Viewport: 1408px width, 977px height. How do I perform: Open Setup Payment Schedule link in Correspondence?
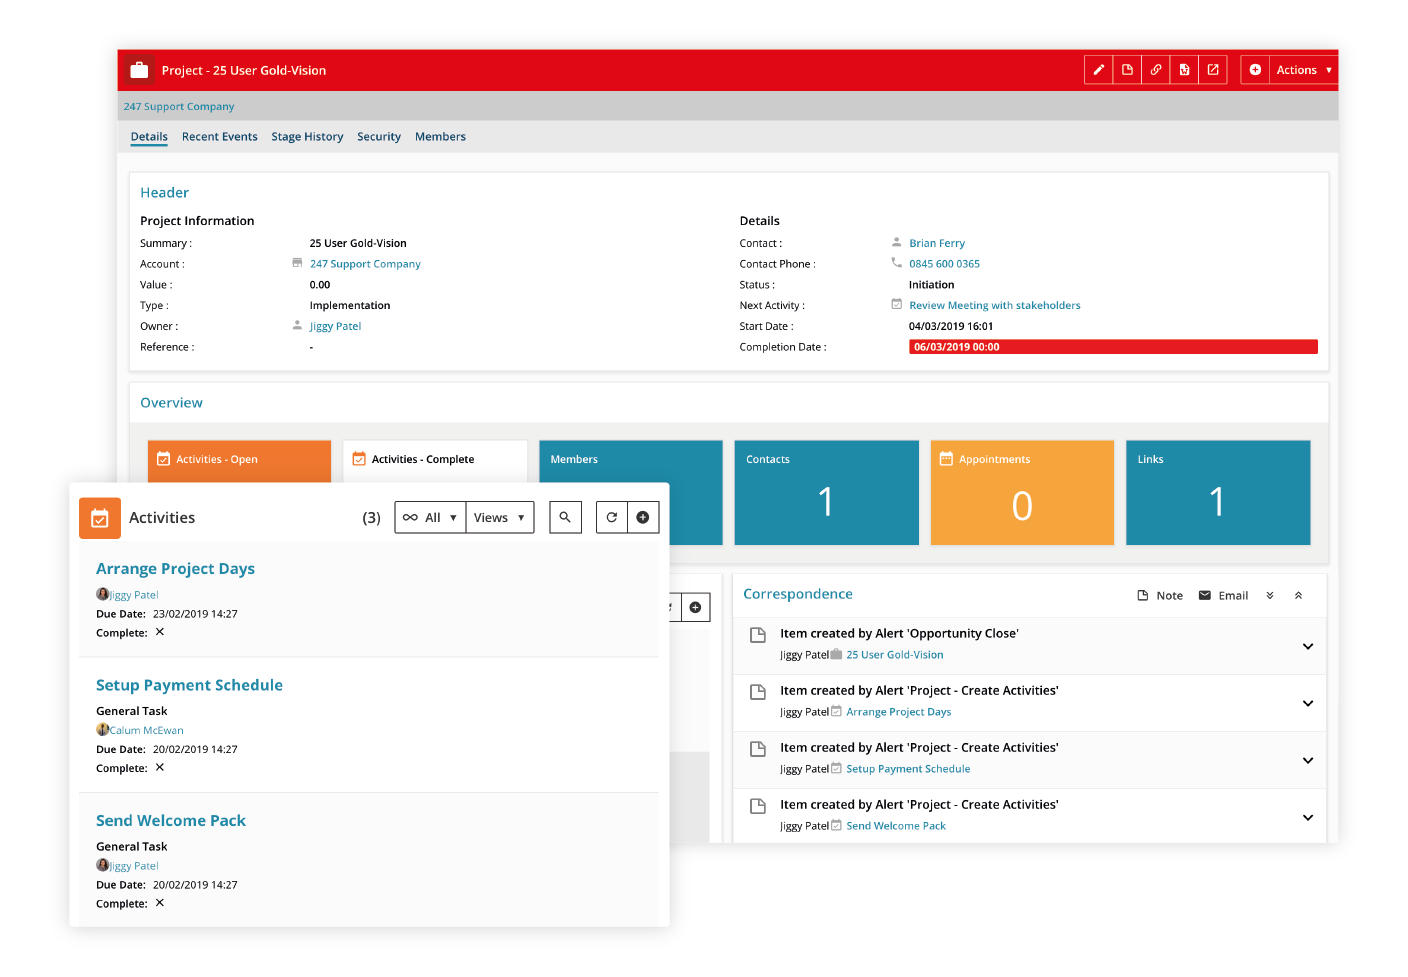[908, 769]
